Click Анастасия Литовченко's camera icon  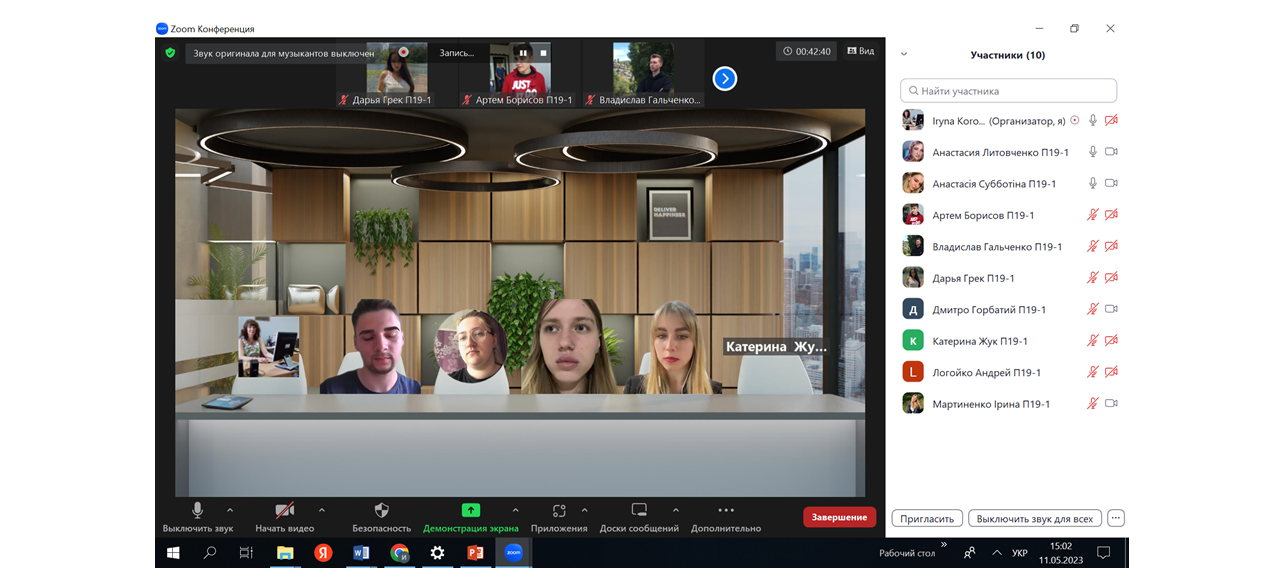coord(1111,152)
